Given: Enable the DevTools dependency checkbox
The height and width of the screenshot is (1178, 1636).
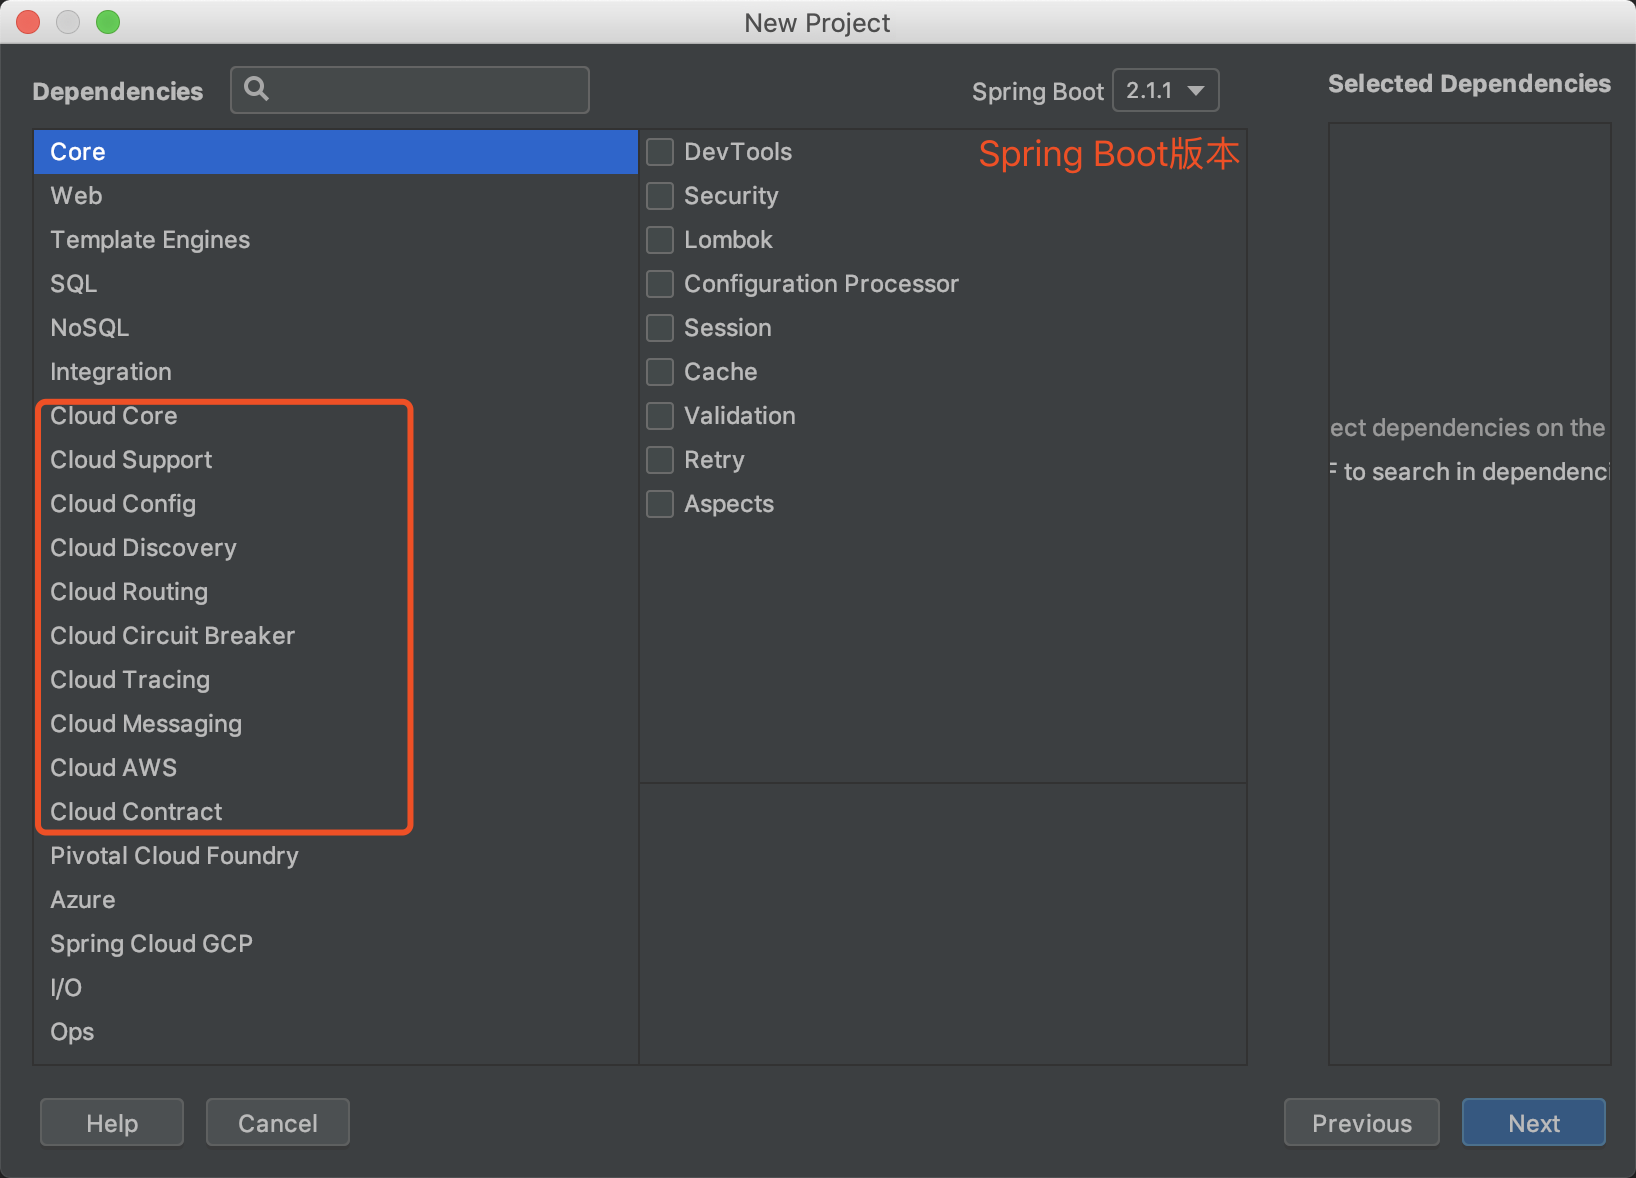Looking at the screenshot, I should pyautogui.click(x=660, y=152).
